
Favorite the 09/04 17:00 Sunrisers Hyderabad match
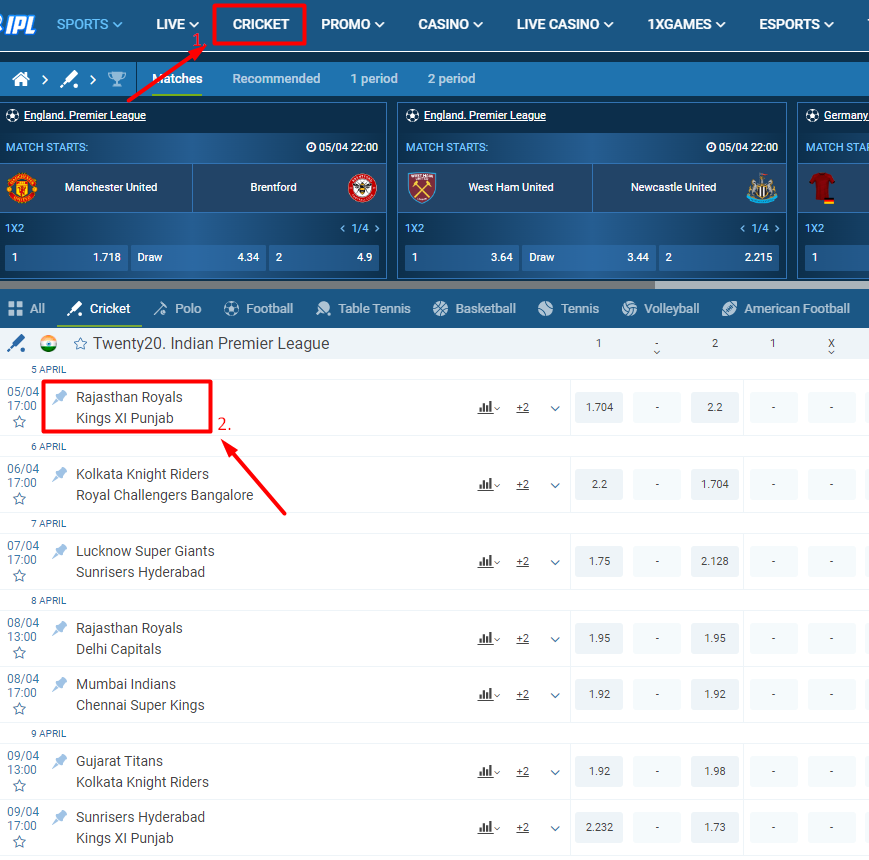point(19,842)
